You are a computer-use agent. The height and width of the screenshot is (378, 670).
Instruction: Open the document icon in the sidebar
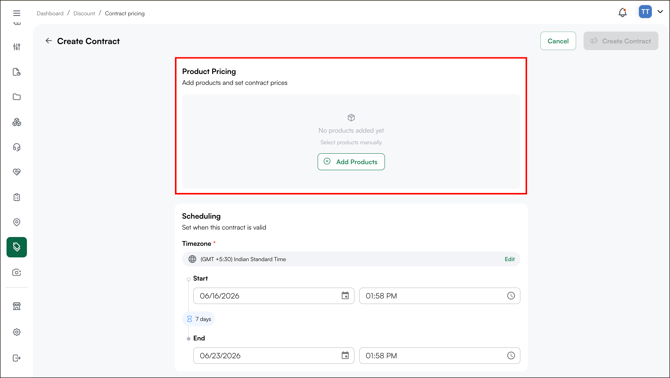17,72
